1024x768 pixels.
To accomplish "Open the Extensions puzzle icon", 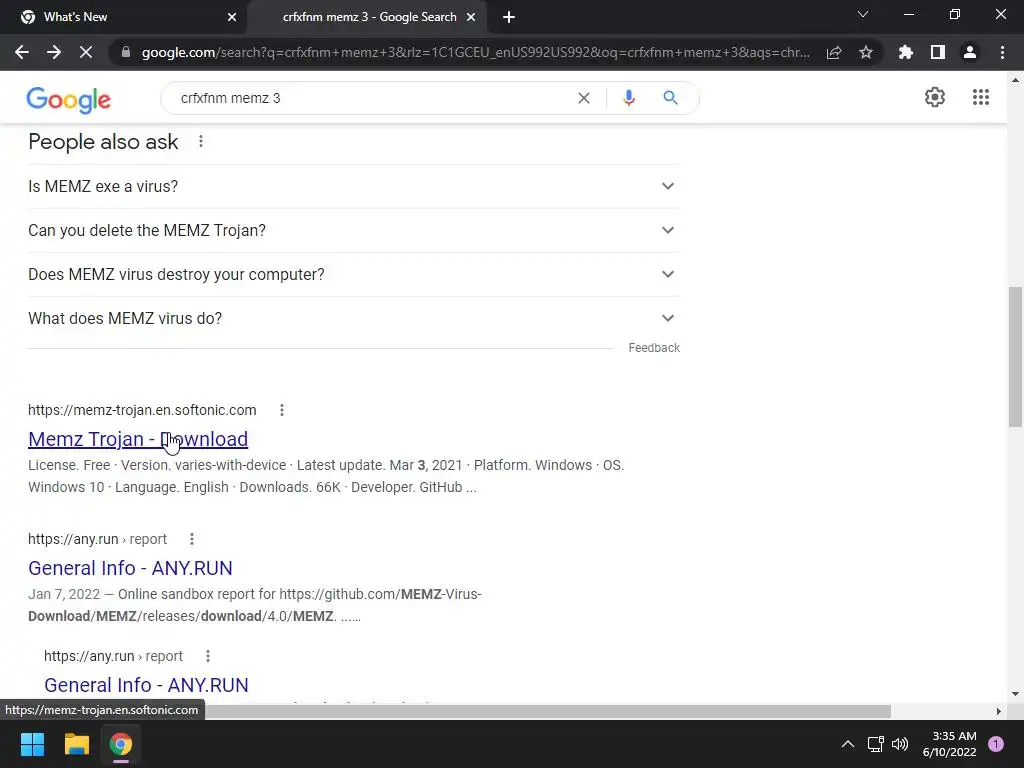I will click(906, 52).
